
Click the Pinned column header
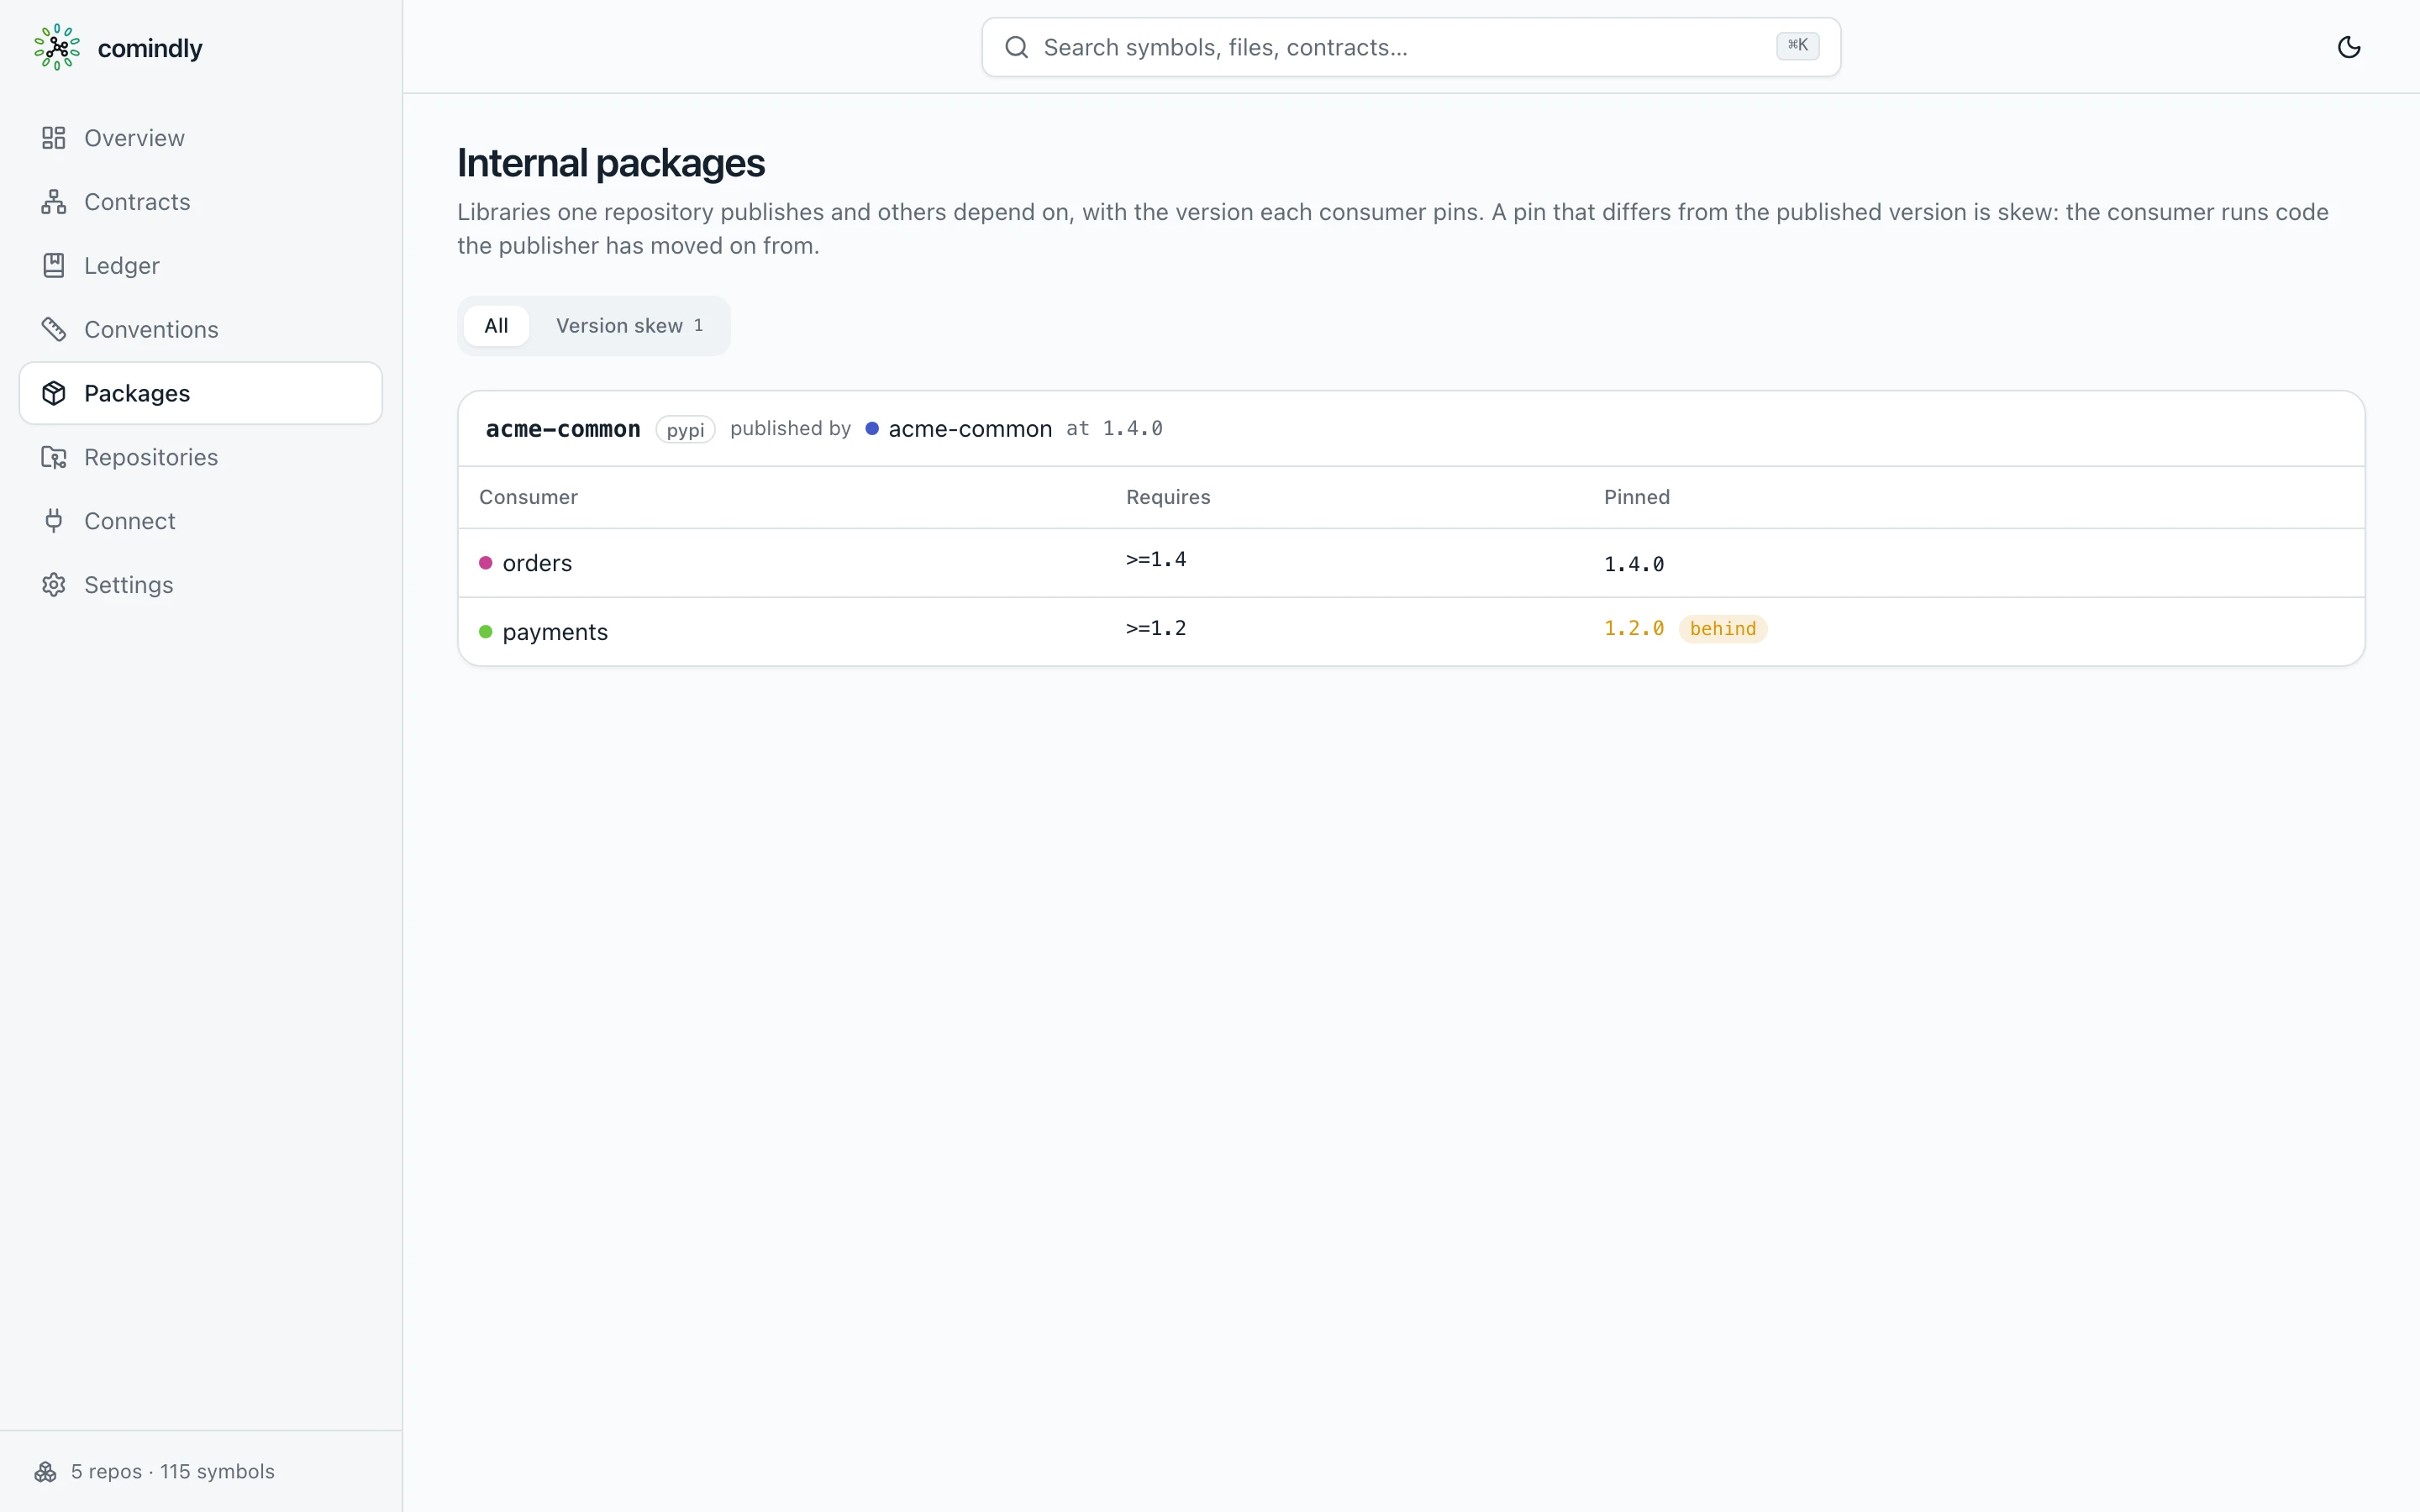click(x=1637, y=497)
